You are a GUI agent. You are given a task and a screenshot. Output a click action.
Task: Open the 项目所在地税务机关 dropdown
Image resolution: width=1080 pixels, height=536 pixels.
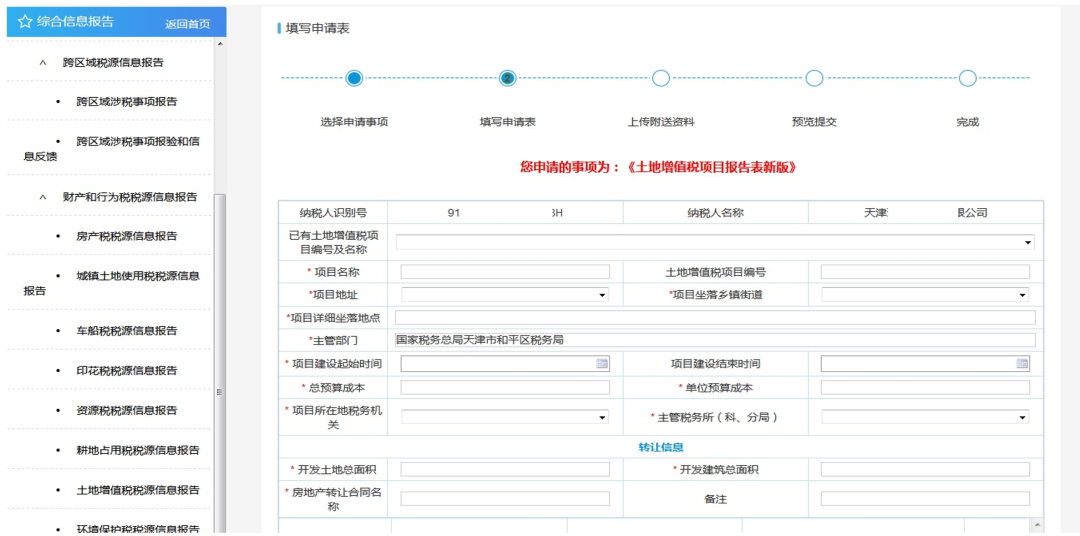[603, 418]
